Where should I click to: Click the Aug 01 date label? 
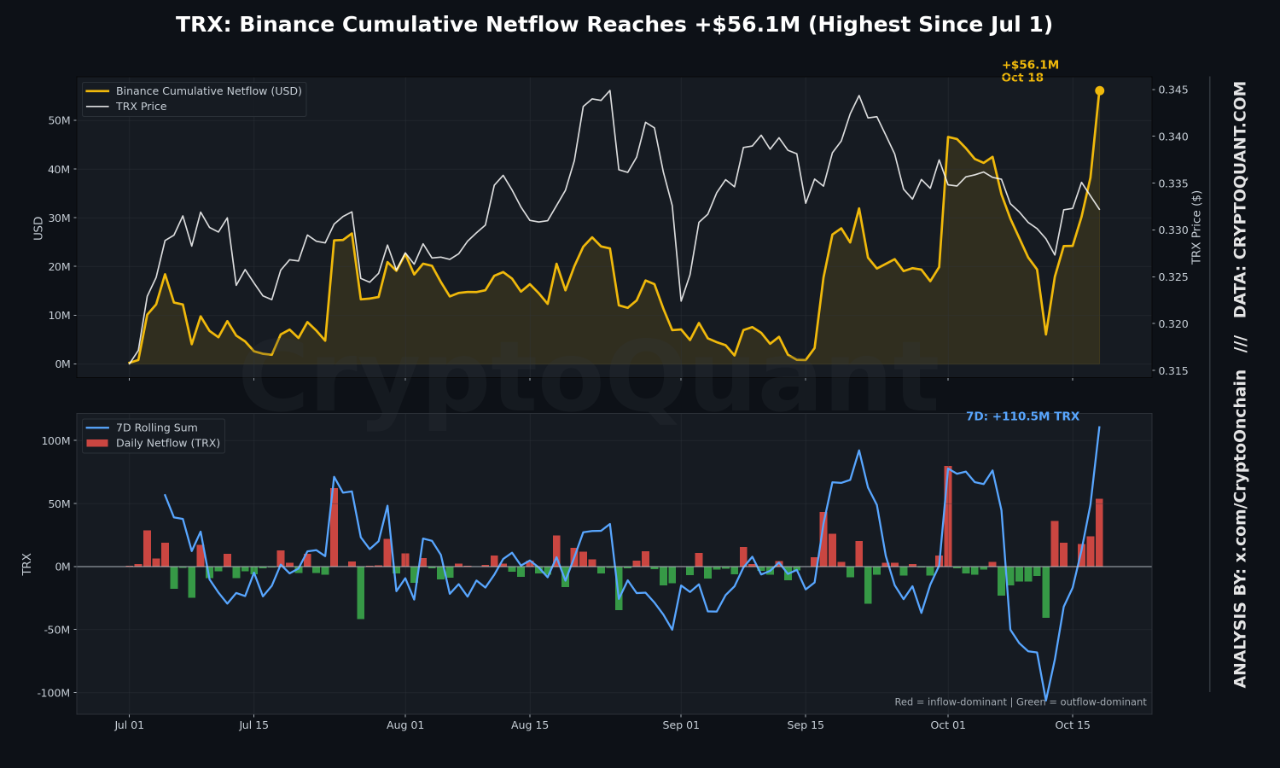pyautogui.click(x=404, y=726)
